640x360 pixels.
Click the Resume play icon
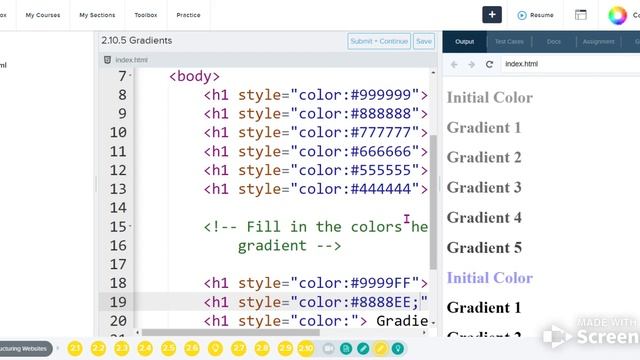point(522,15)
